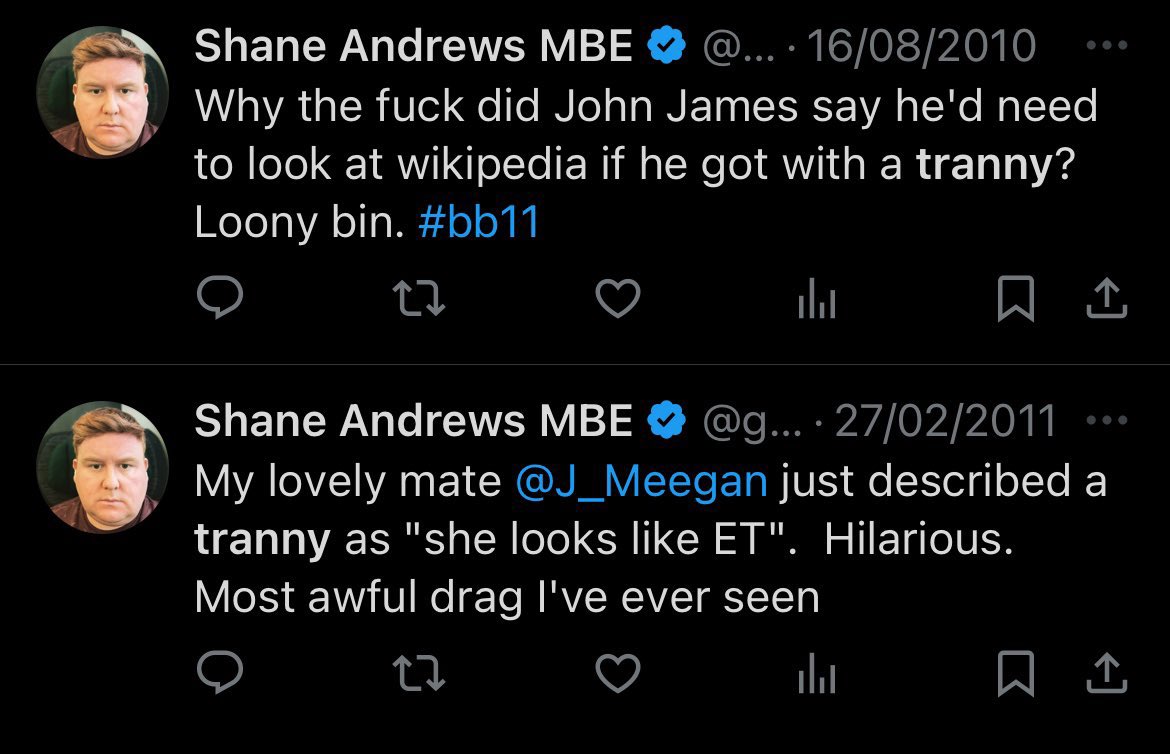Share the 27/02/2011 tweet
This screenshot has height=754, width=1170.
coord(1107,673)
